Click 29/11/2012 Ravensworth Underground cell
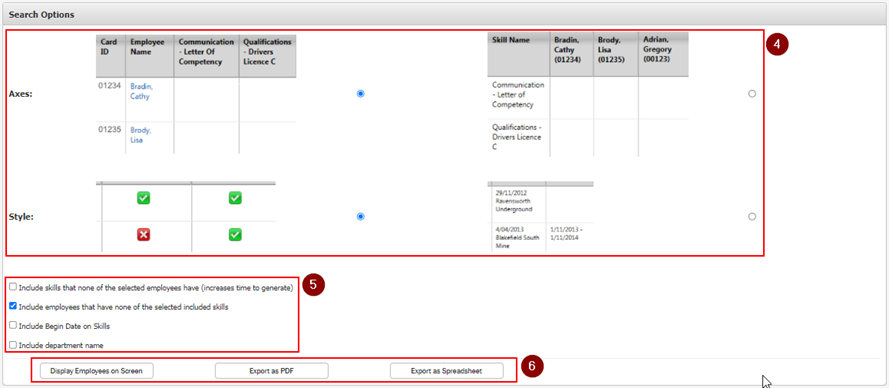Viewport: 889px width, 388px height. 513,201
